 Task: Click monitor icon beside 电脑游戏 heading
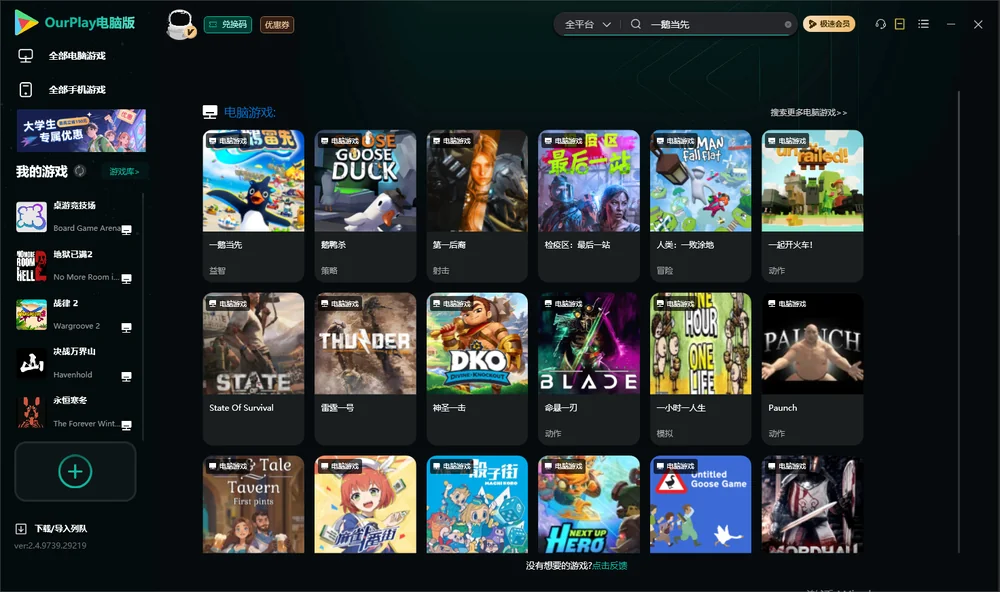[210, 112]
